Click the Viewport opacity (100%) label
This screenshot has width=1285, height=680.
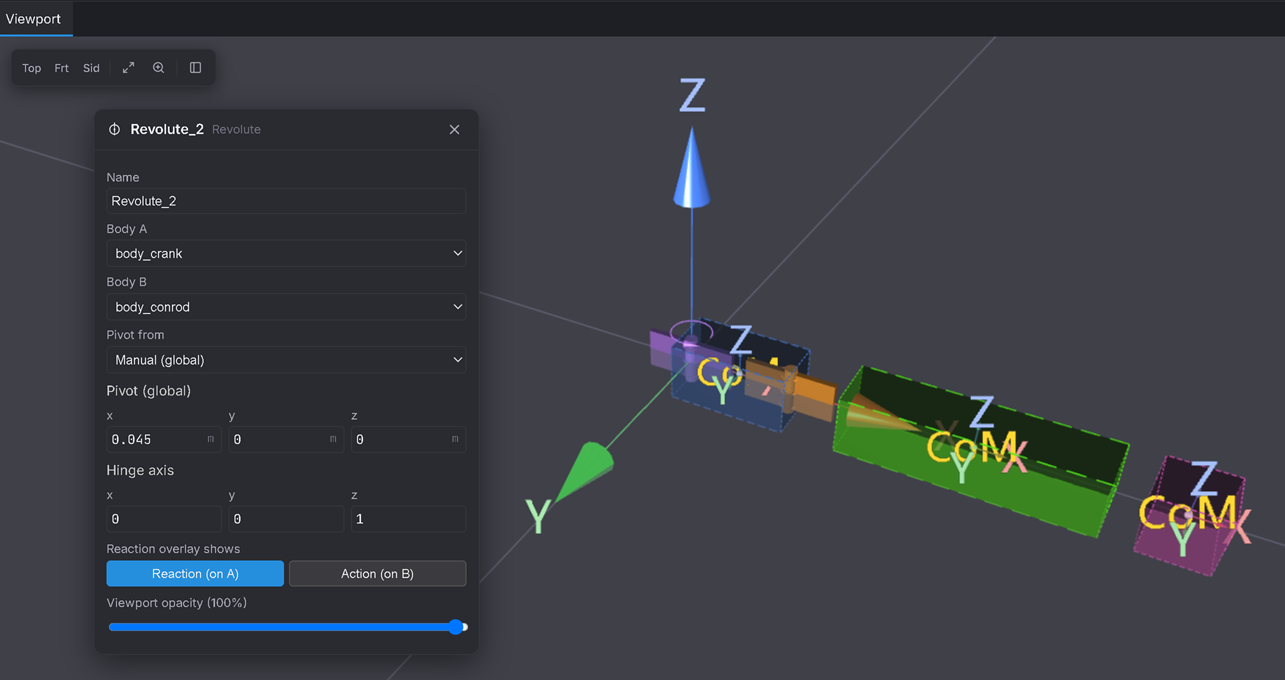177,603
